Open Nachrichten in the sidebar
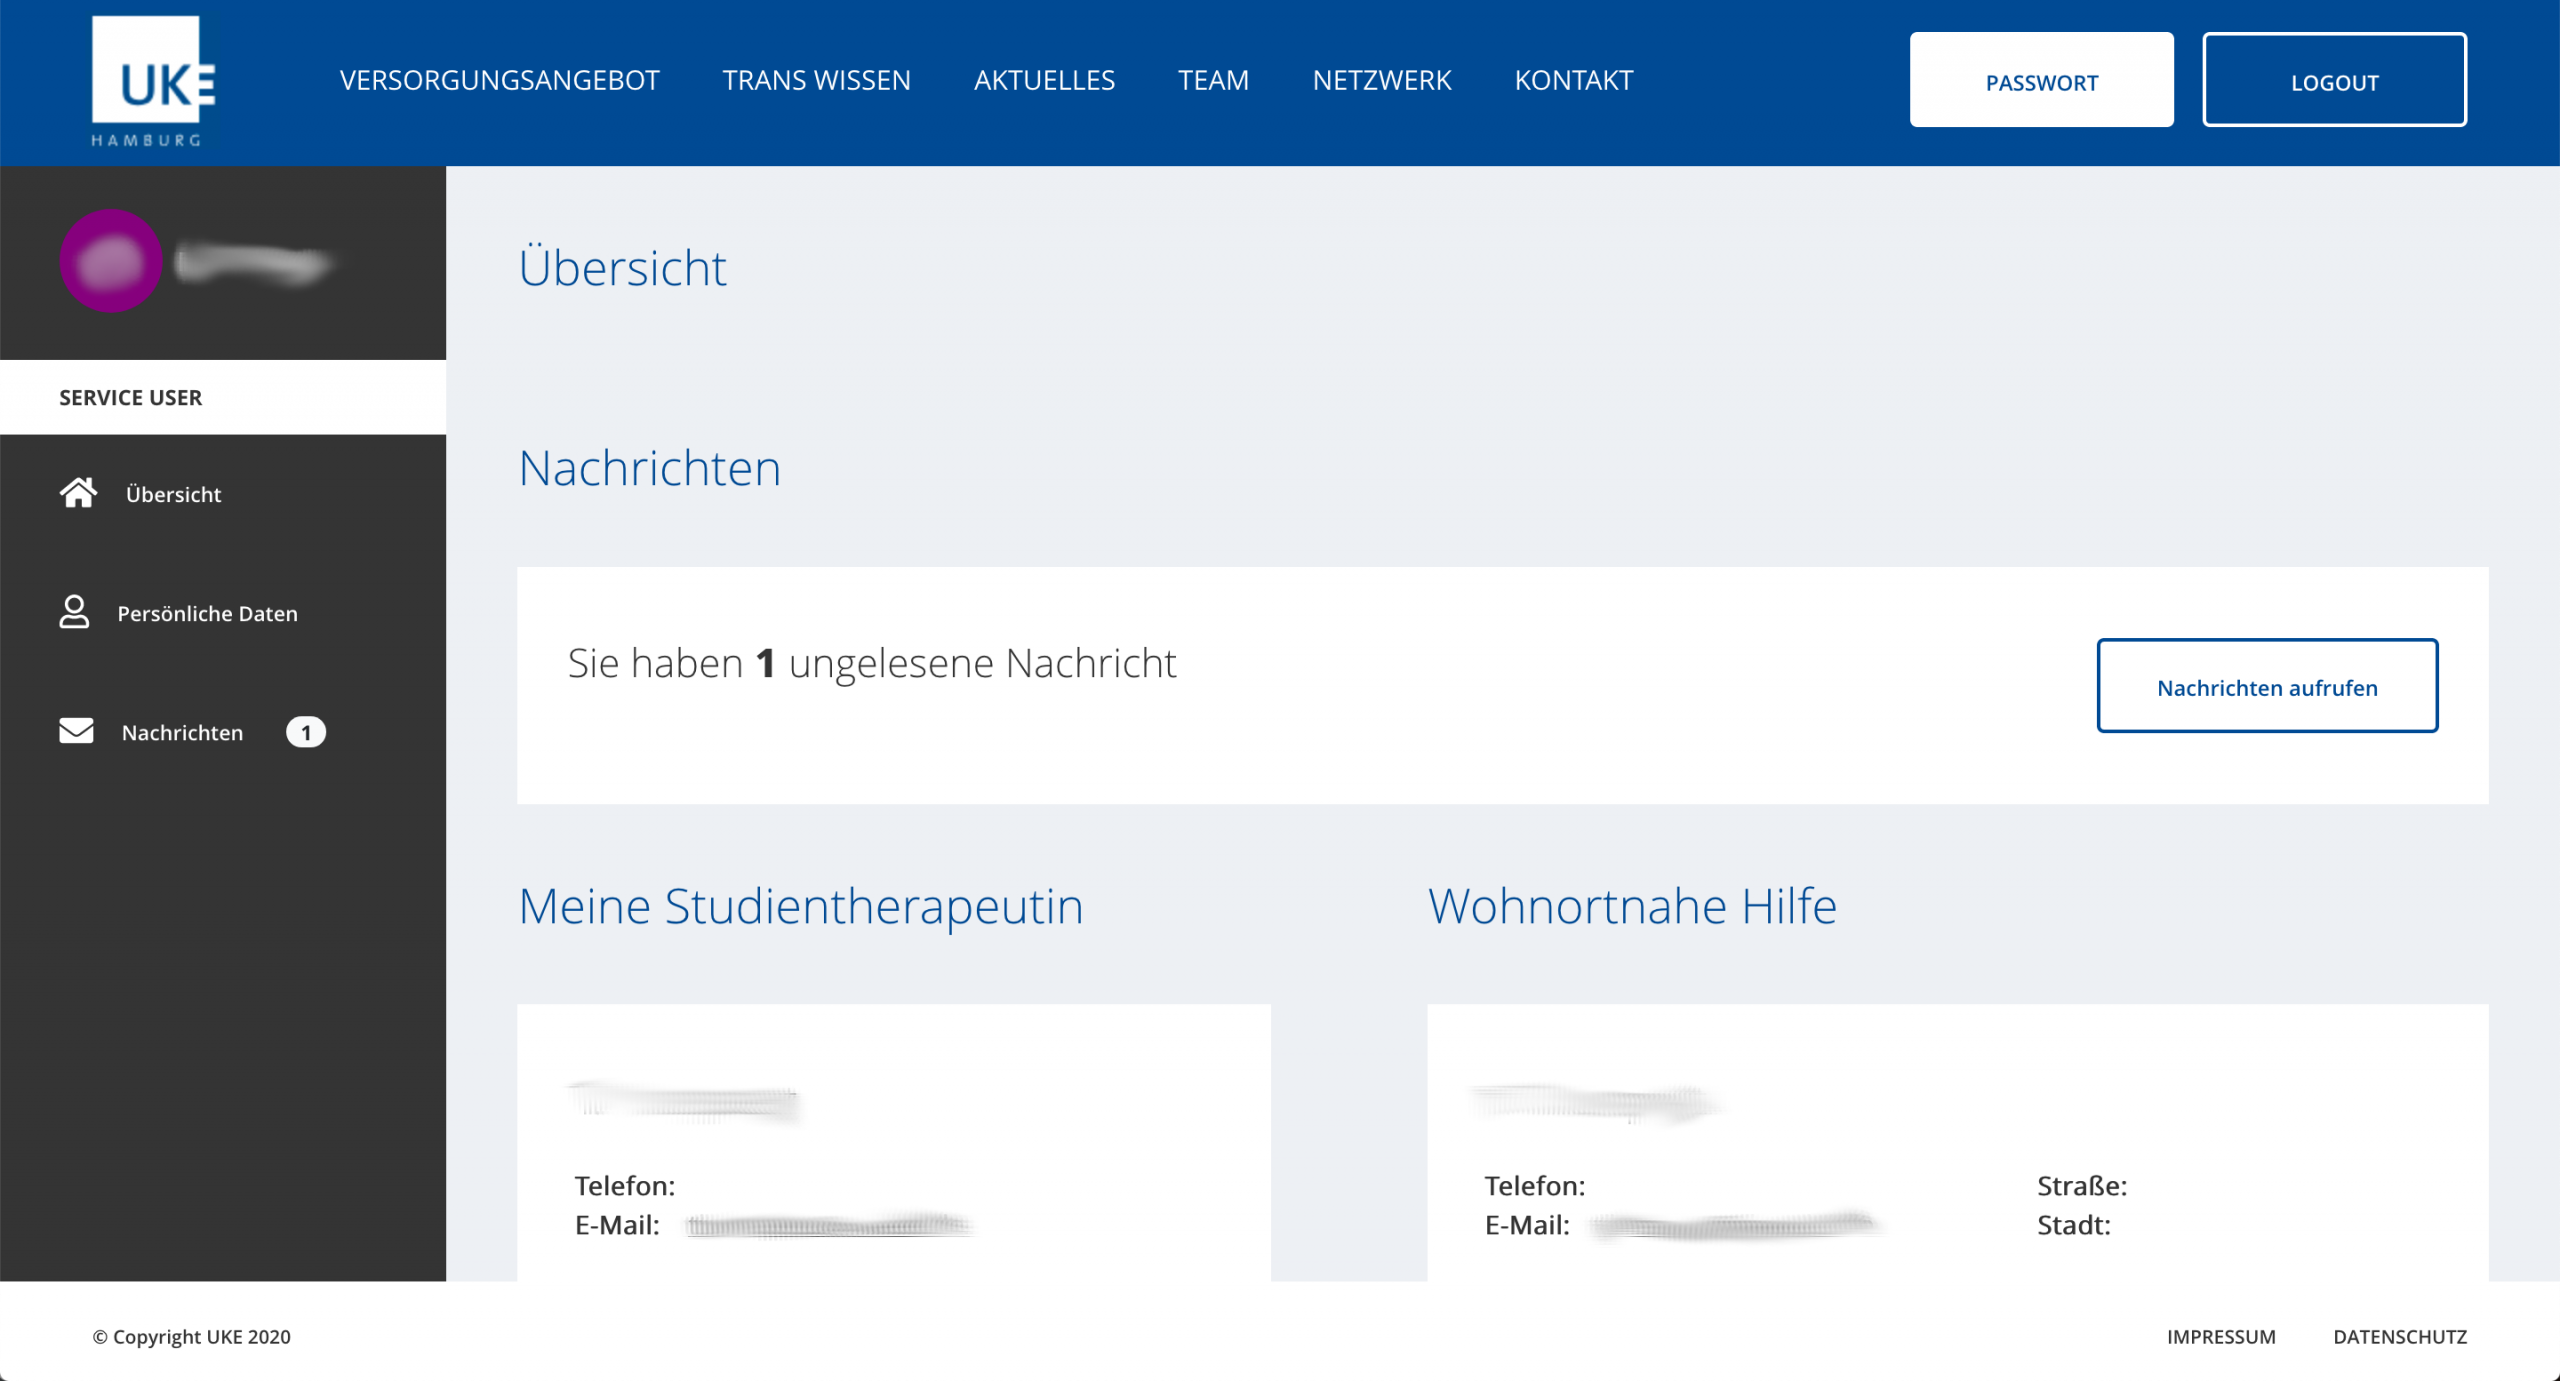 tap(182, 732)
